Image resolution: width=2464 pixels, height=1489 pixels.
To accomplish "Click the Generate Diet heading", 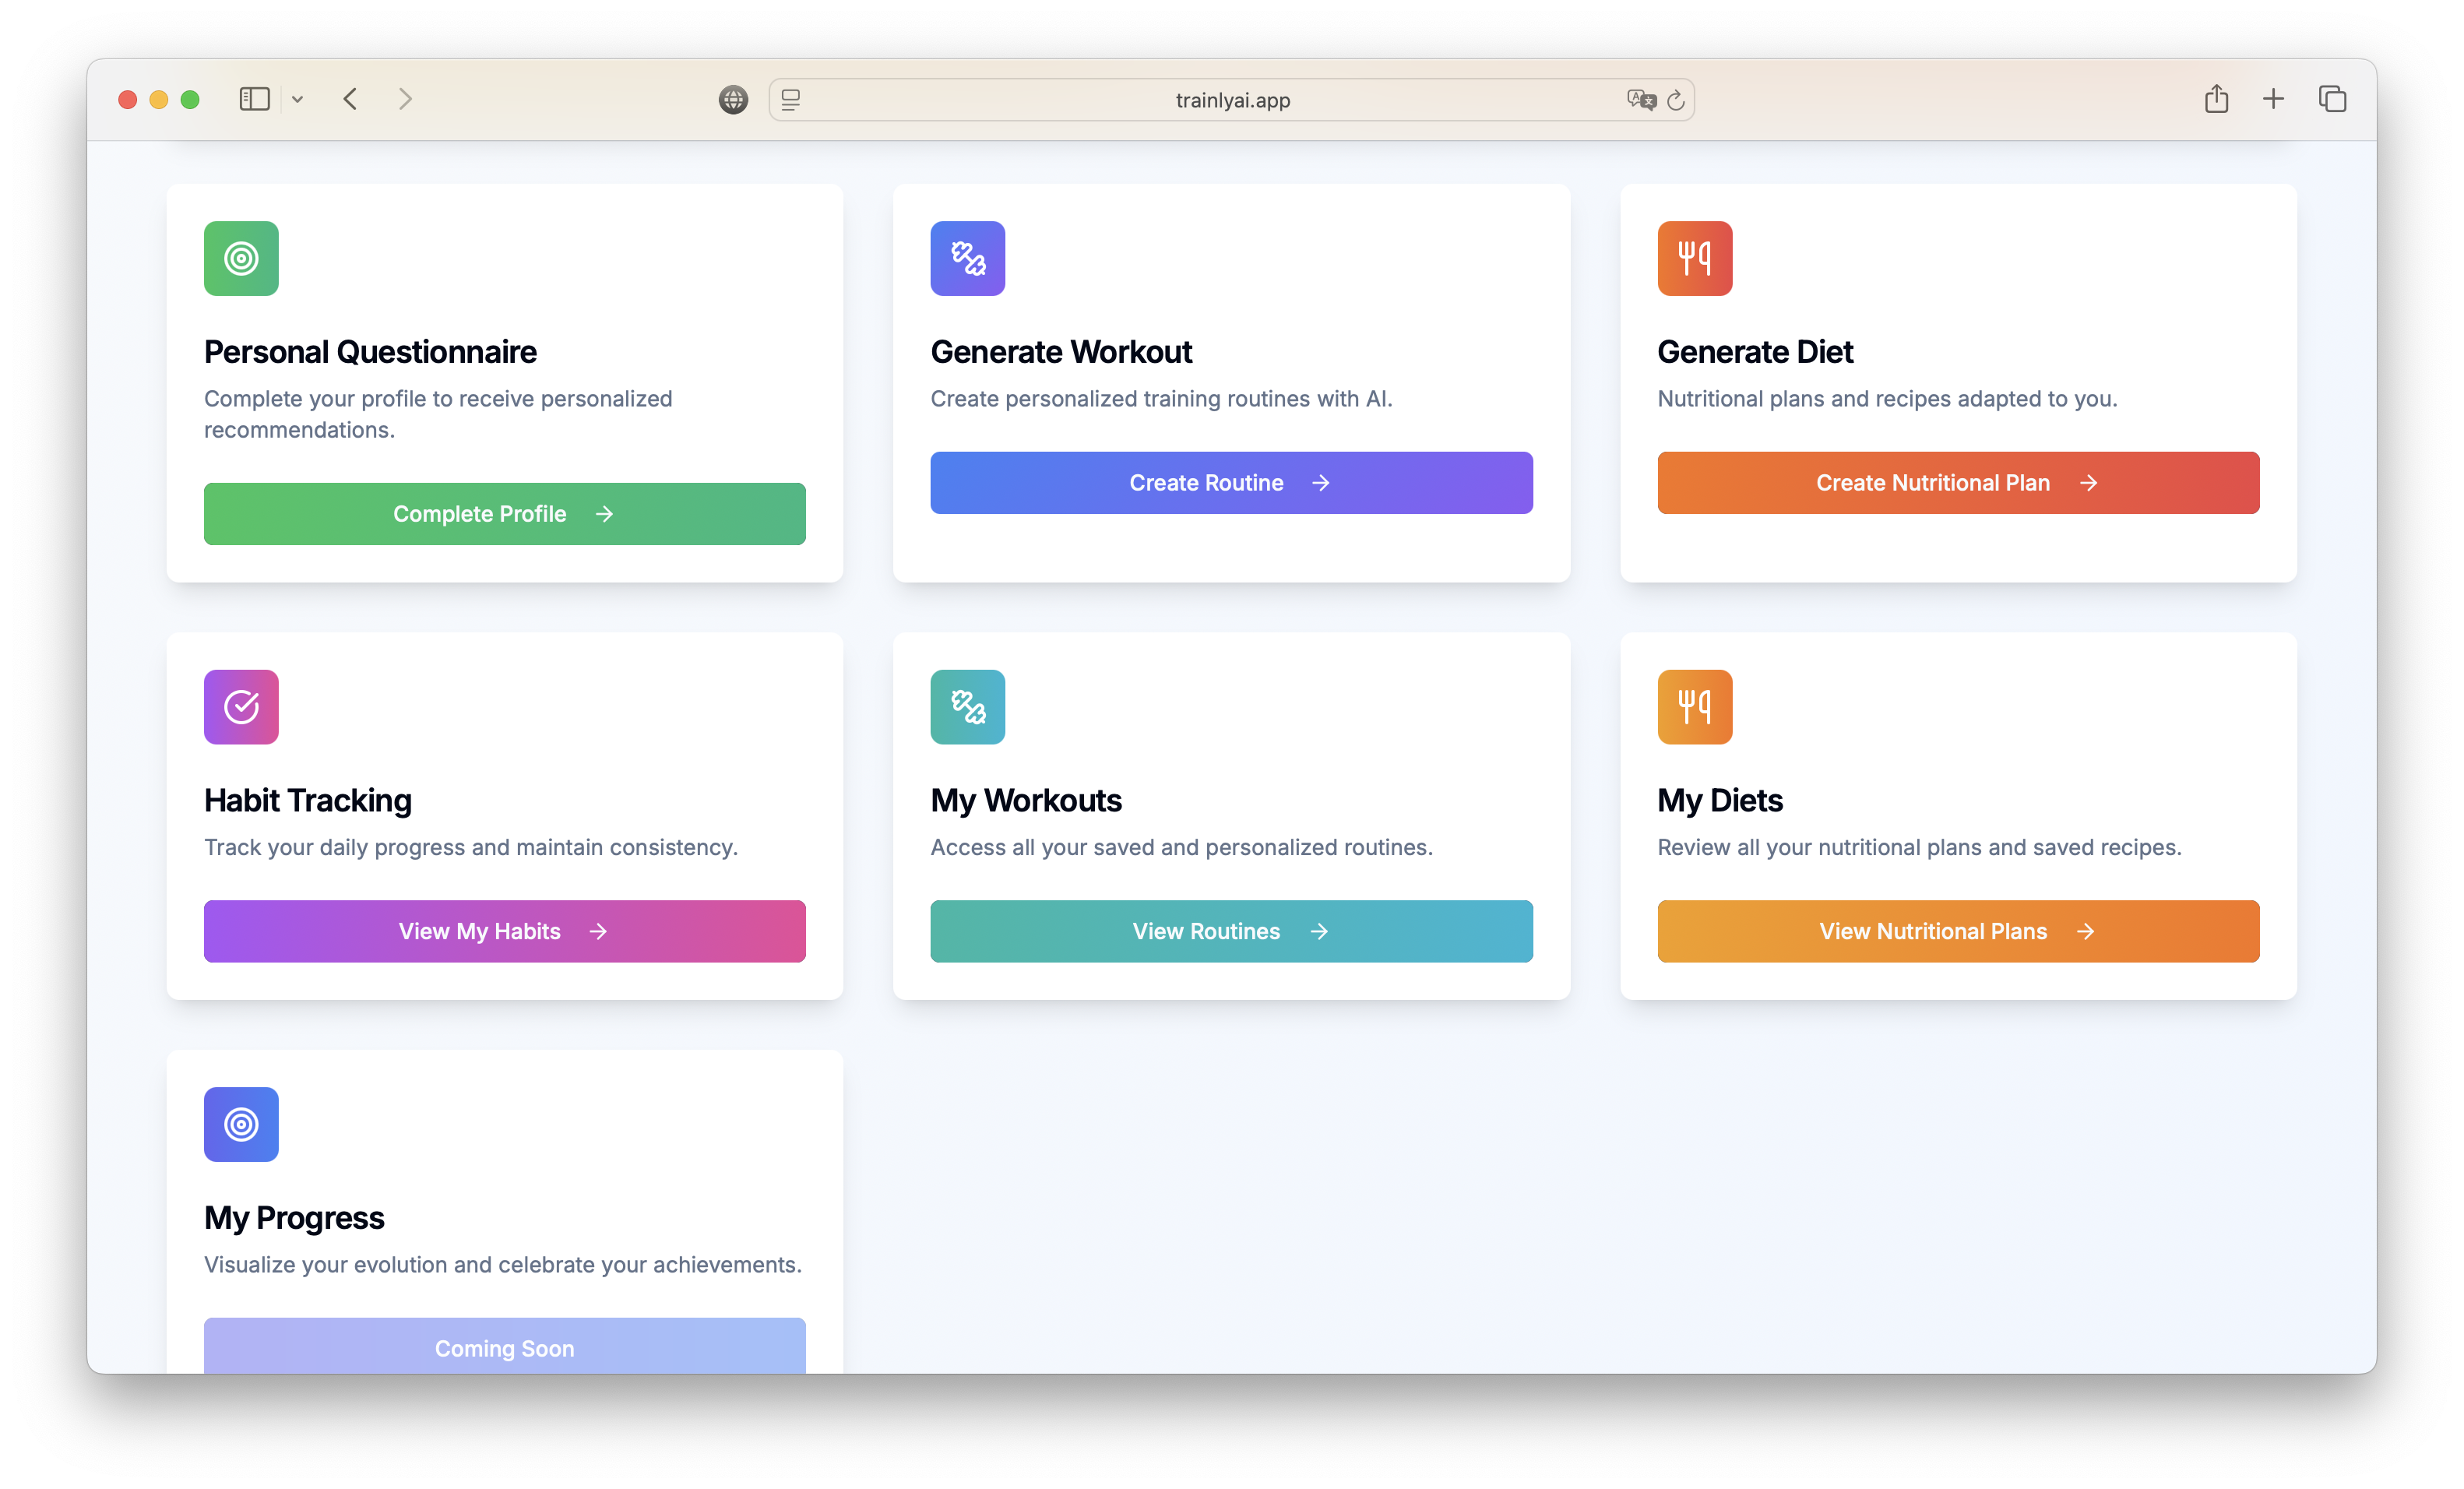I will [x=1755, y=352].
